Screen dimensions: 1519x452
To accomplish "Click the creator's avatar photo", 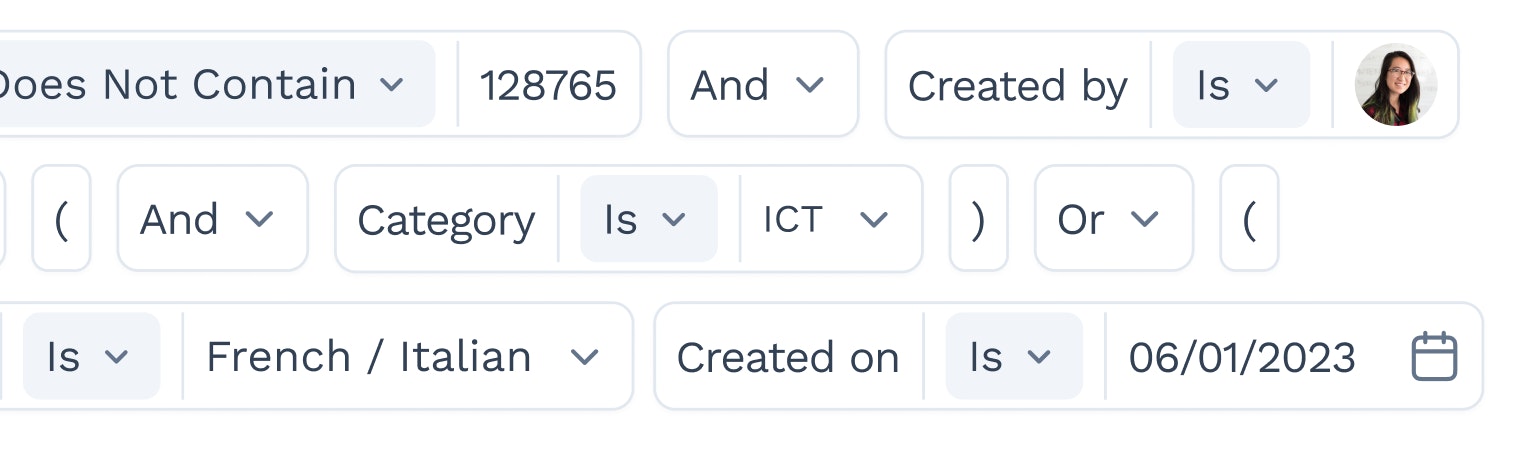I will click(1396, 85).
